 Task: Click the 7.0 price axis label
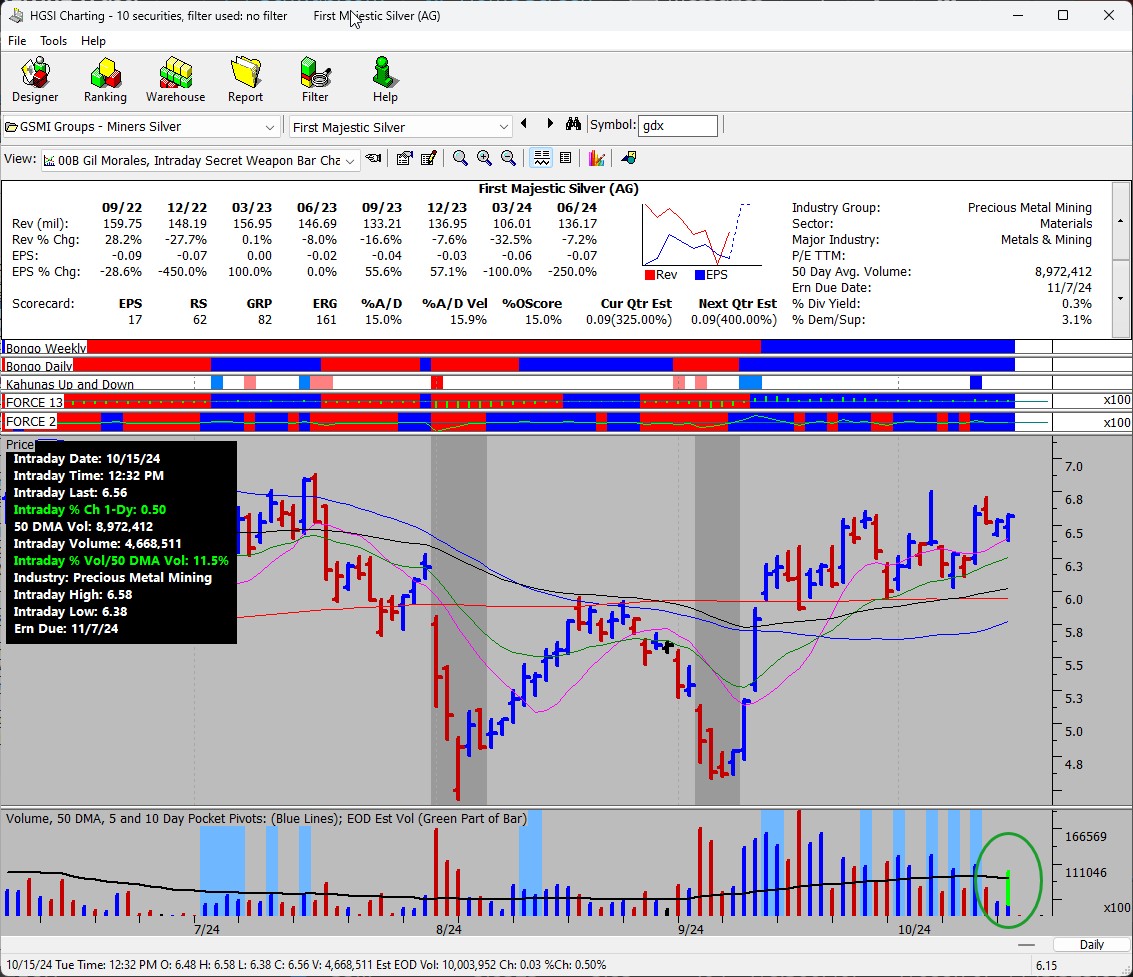click(1073, 467)
